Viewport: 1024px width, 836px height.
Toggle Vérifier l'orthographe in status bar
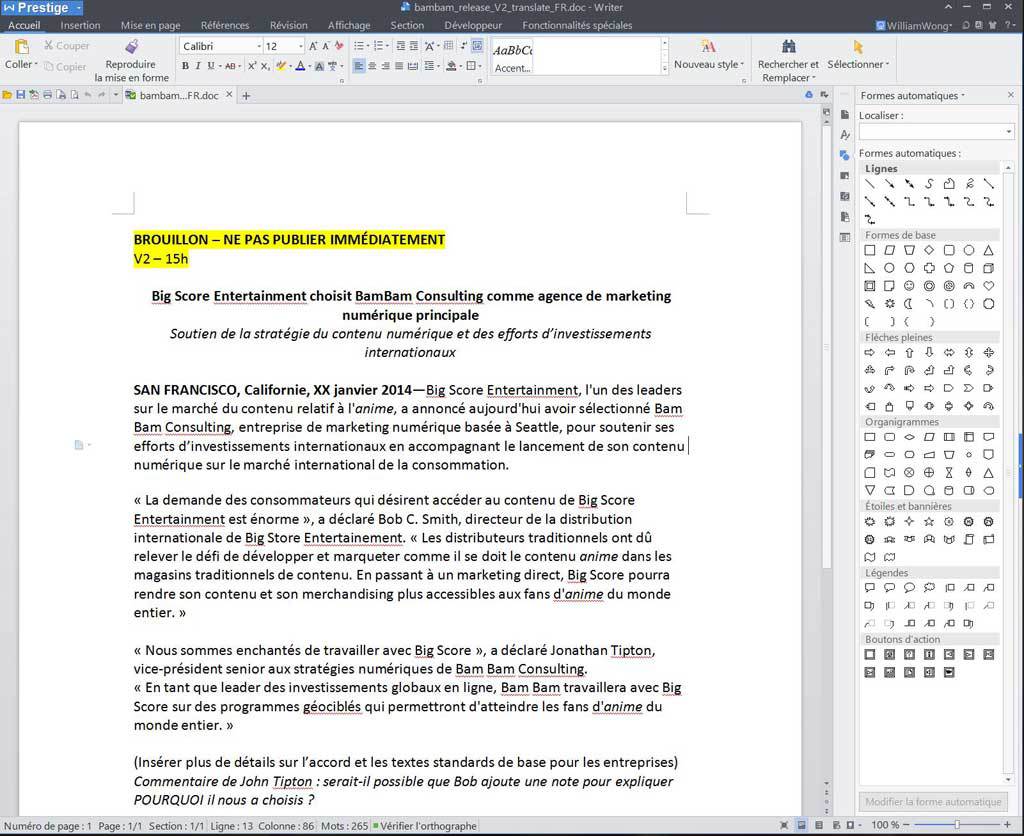[x=424, y=826]
